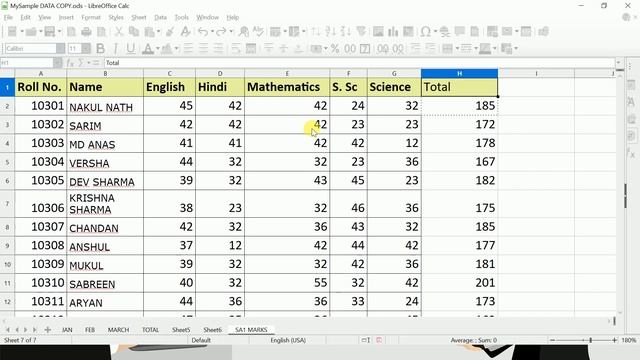Toggle Underline formatting
This screenshot has height=360, width=640.
pyautogui.click(x=131, y=49)
